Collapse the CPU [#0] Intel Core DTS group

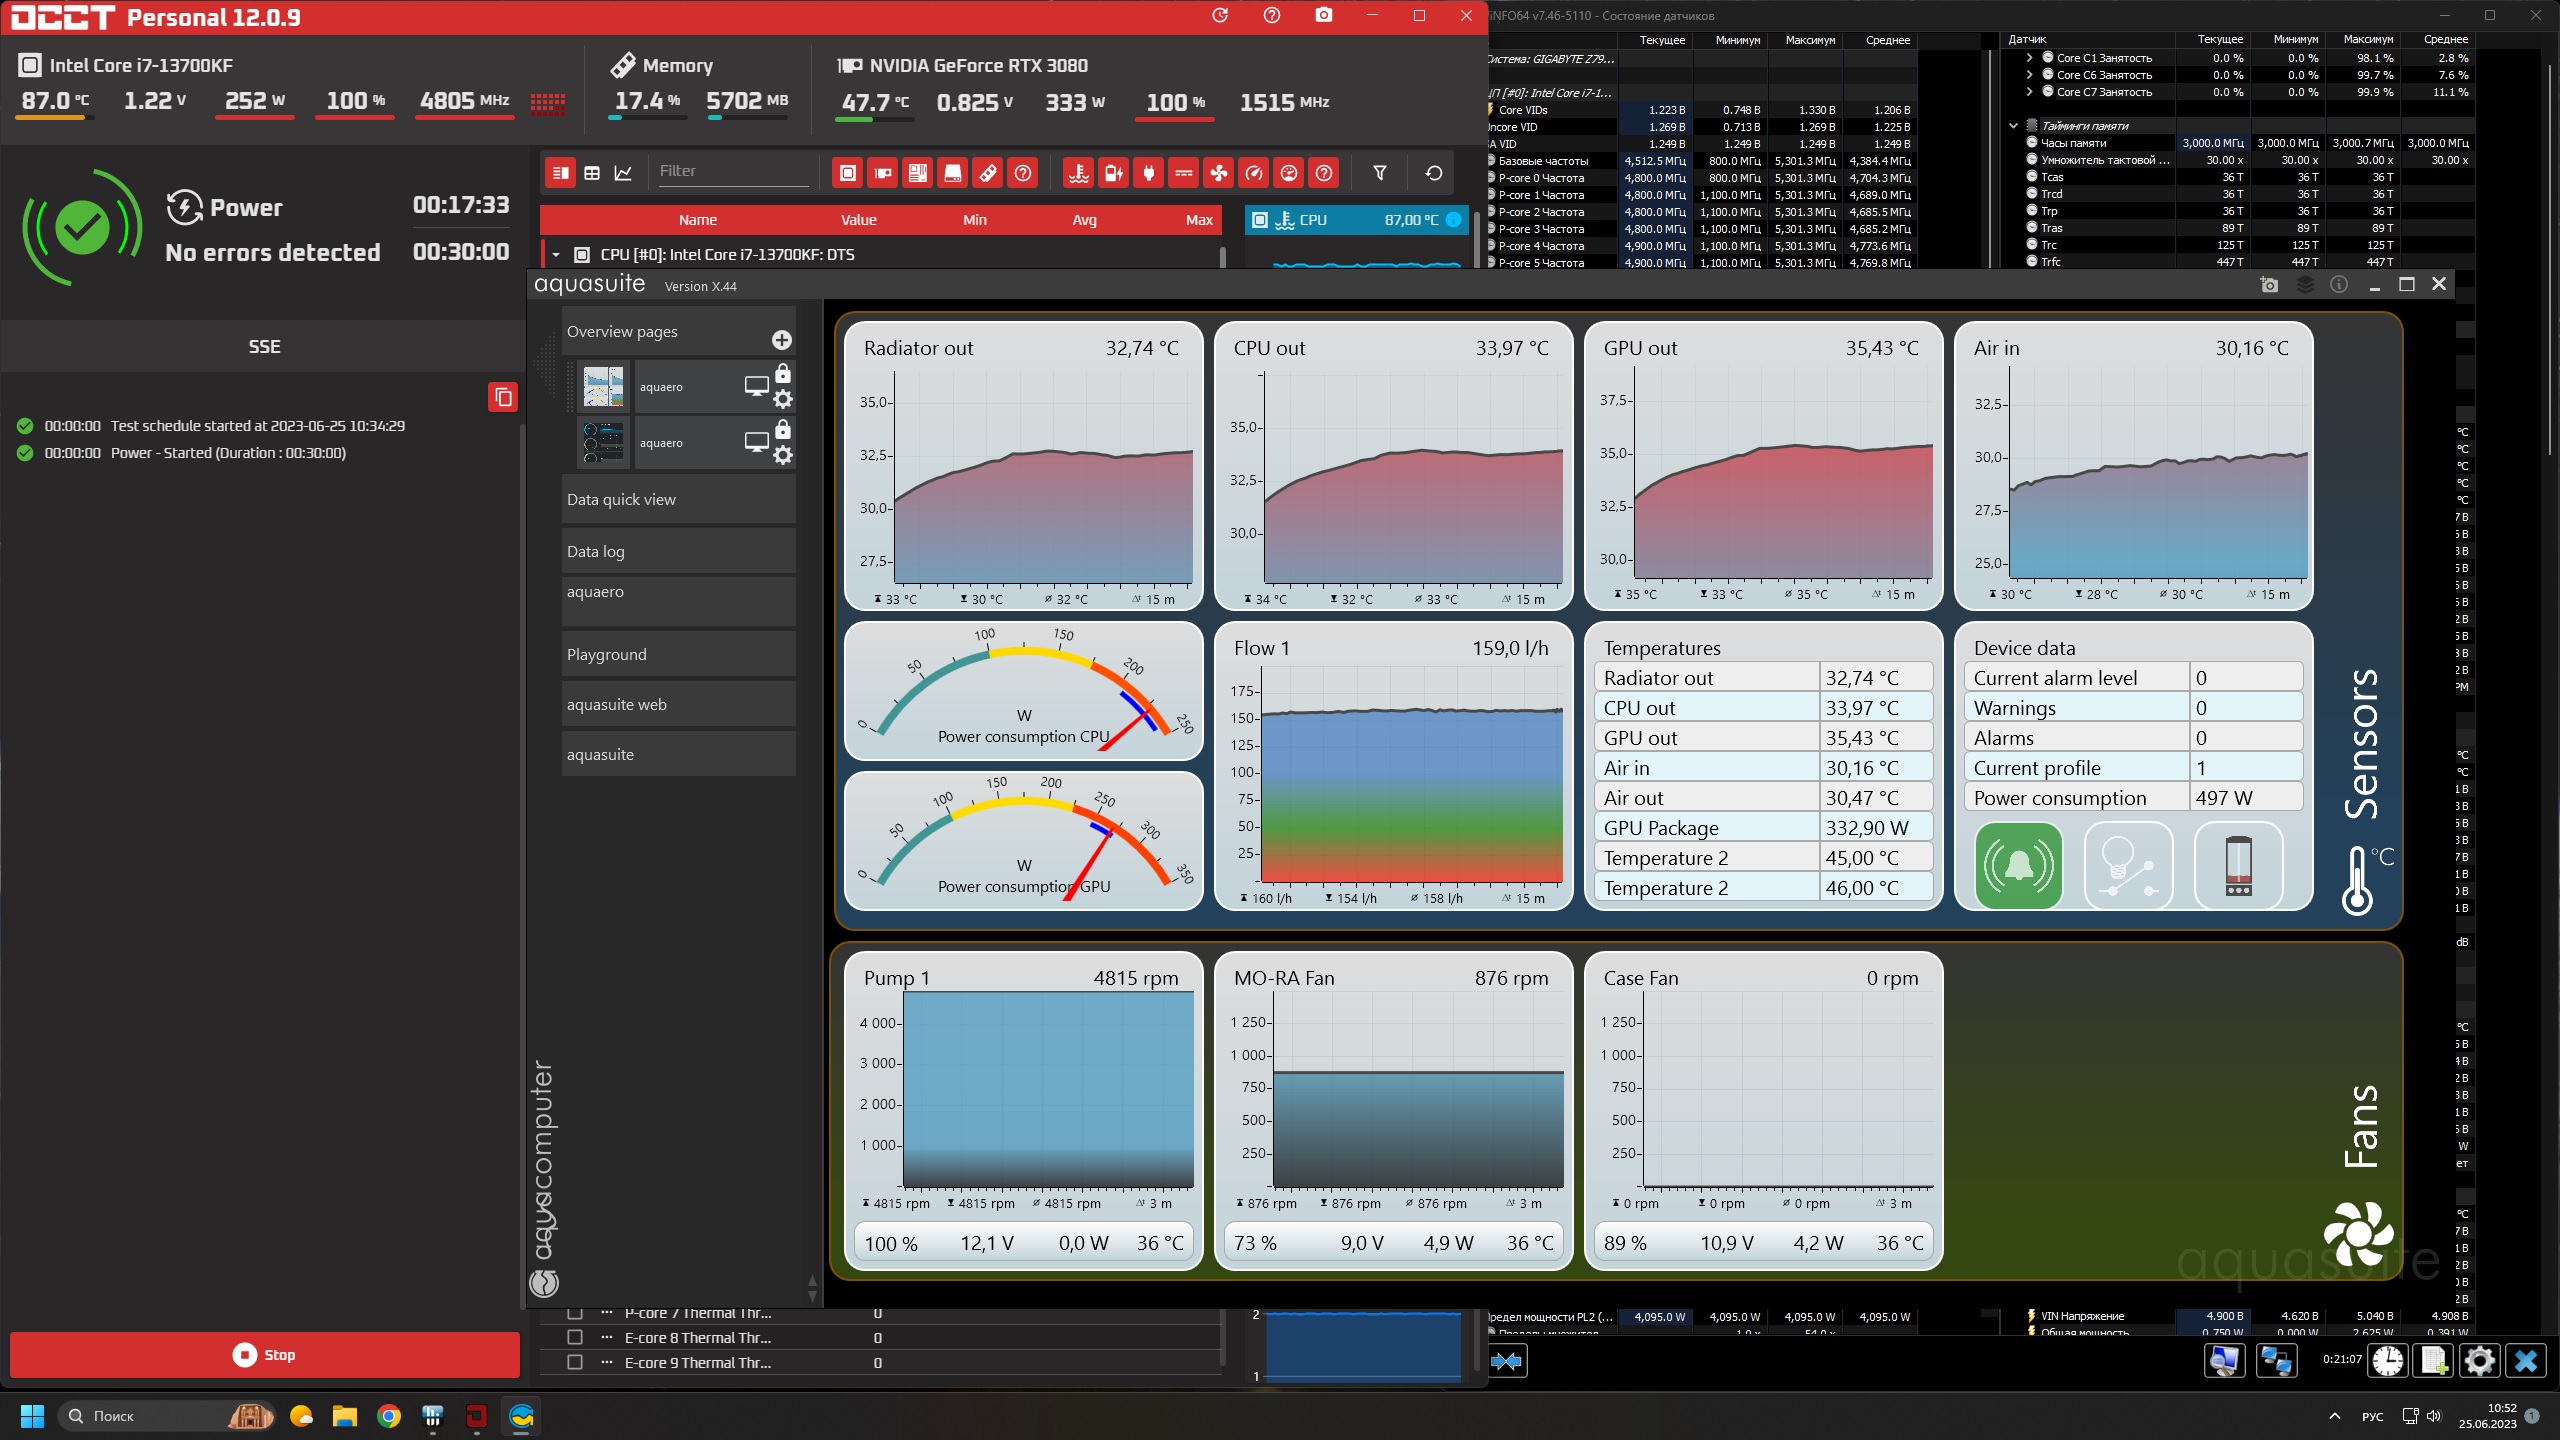(x=556, y=255)
